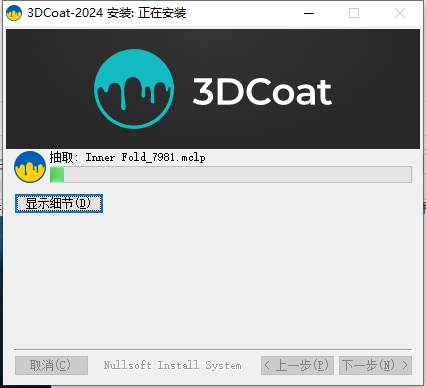This screenshot has height=388, width=426.
Task: Click the 上一步(P) back button
Action: 297,365
